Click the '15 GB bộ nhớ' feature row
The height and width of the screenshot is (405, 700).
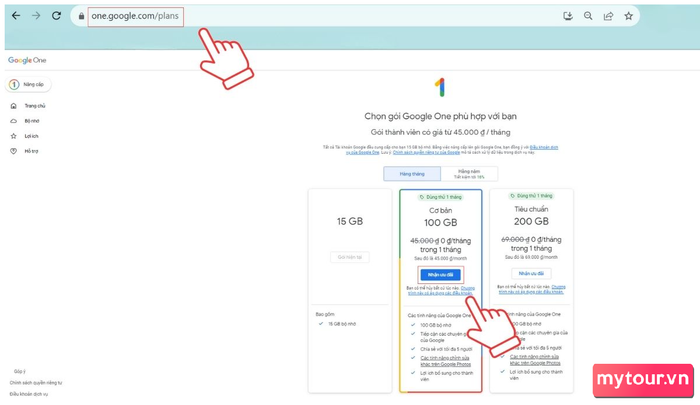pos(338,324)
